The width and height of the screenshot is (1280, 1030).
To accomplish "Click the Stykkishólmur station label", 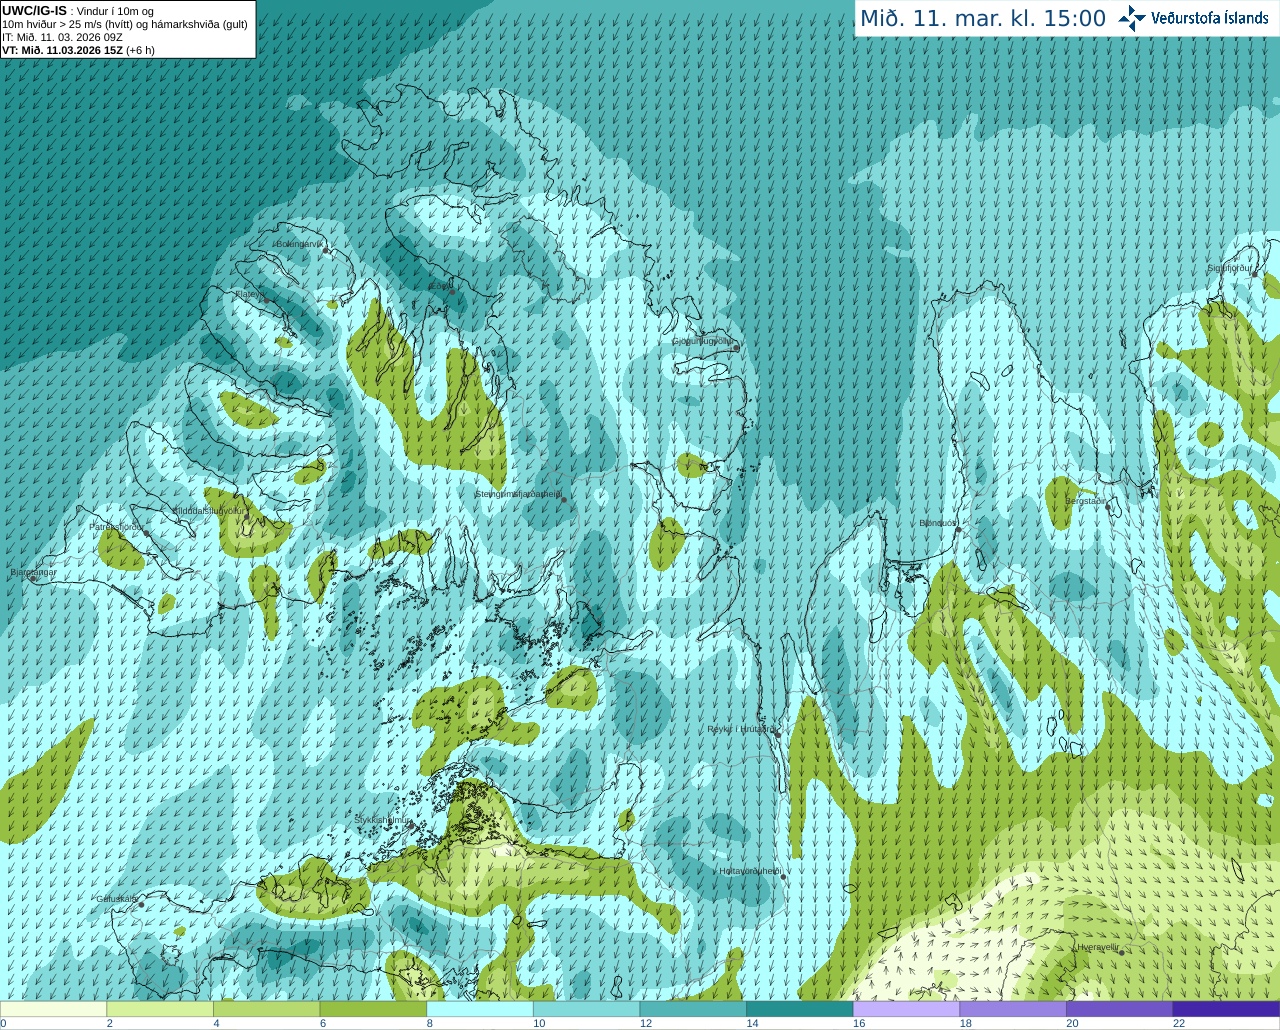I will pyautogui.click(x=383, y=819).
